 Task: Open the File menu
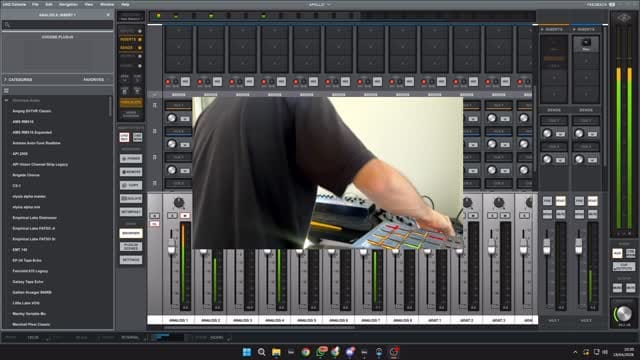tap(35, 4)
